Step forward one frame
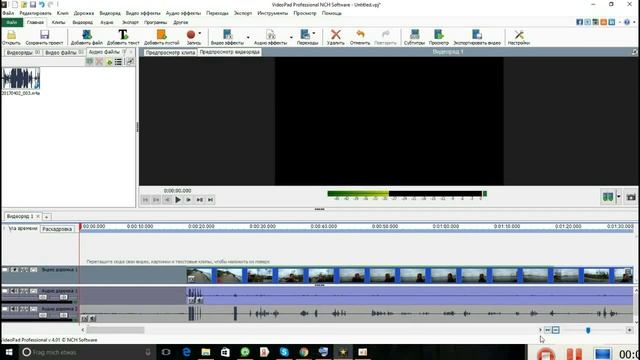This screenshot has width=640, height=360. [189, 200]
